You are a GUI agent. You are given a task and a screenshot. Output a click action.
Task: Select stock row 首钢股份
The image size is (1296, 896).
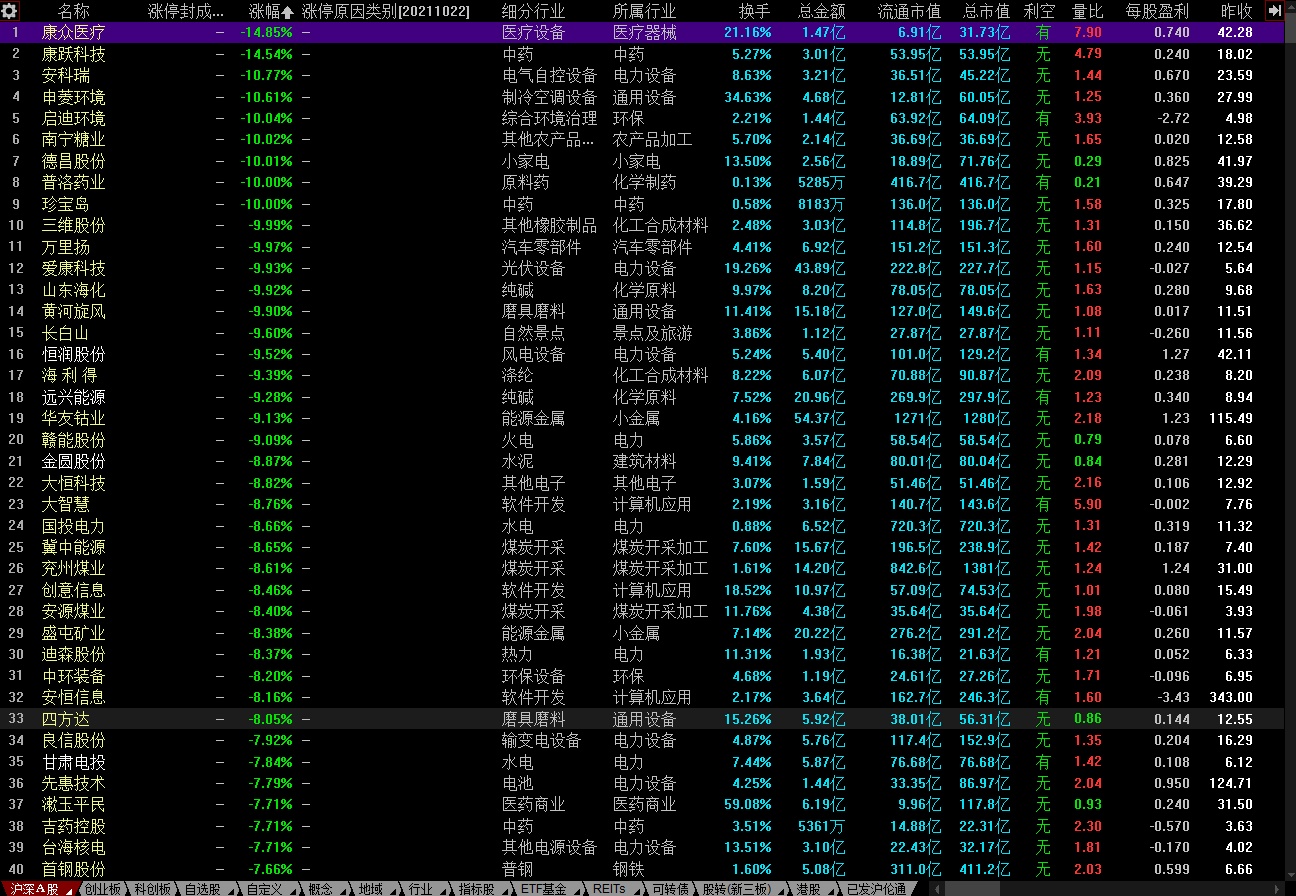click(x=642, y=869)
